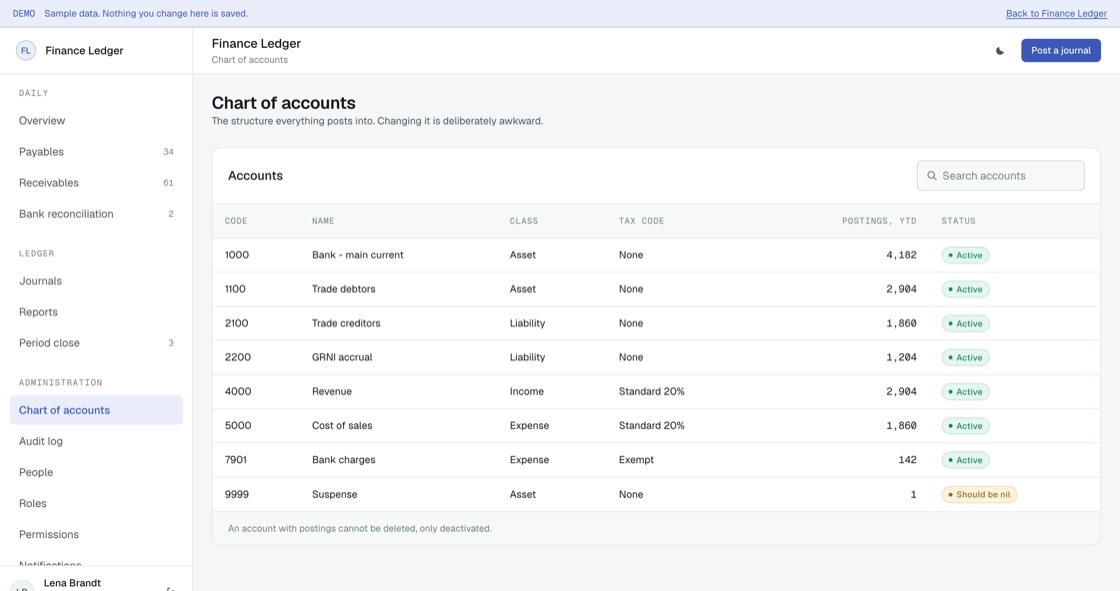Go to Period close
Image resolution: width=1120 pixels, height=591 pixels.
pos(96,343)
